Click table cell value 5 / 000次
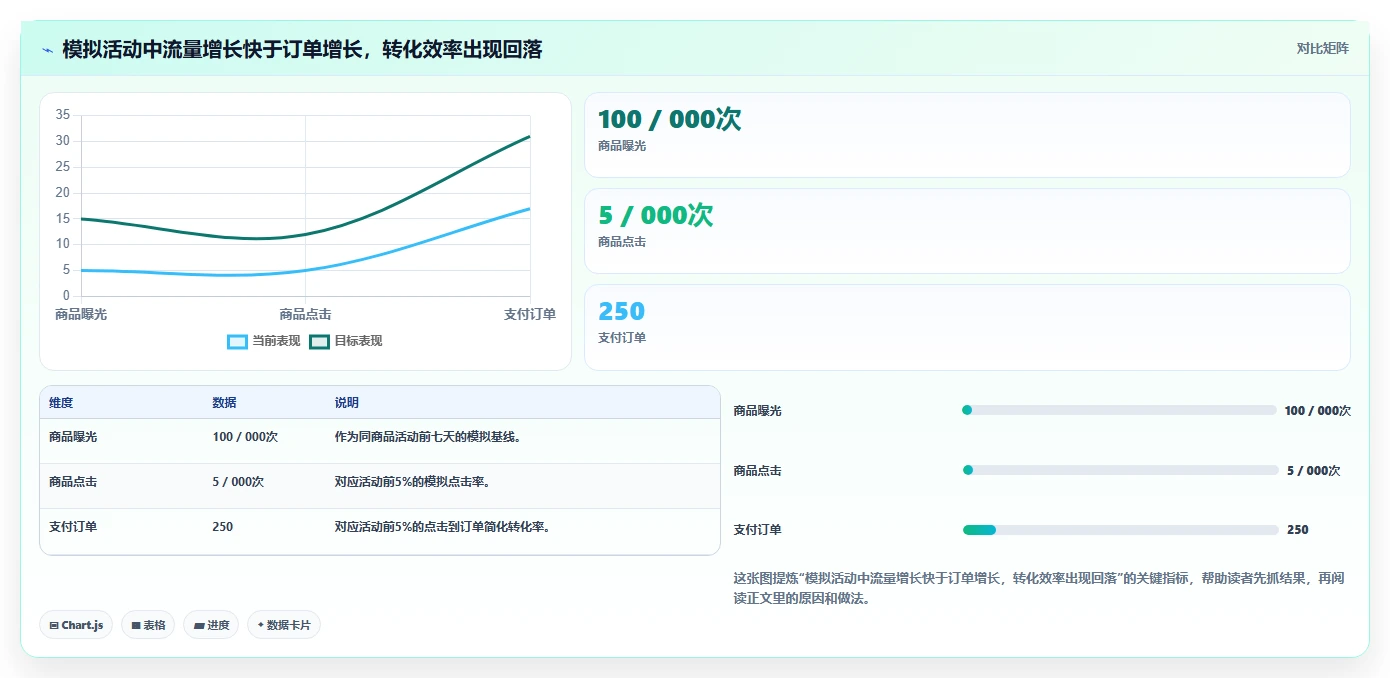 [x=238, y=482]
